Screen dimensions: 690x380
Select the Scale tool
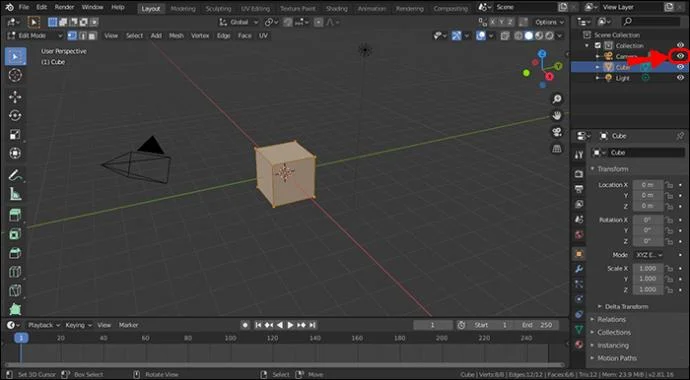15,134
